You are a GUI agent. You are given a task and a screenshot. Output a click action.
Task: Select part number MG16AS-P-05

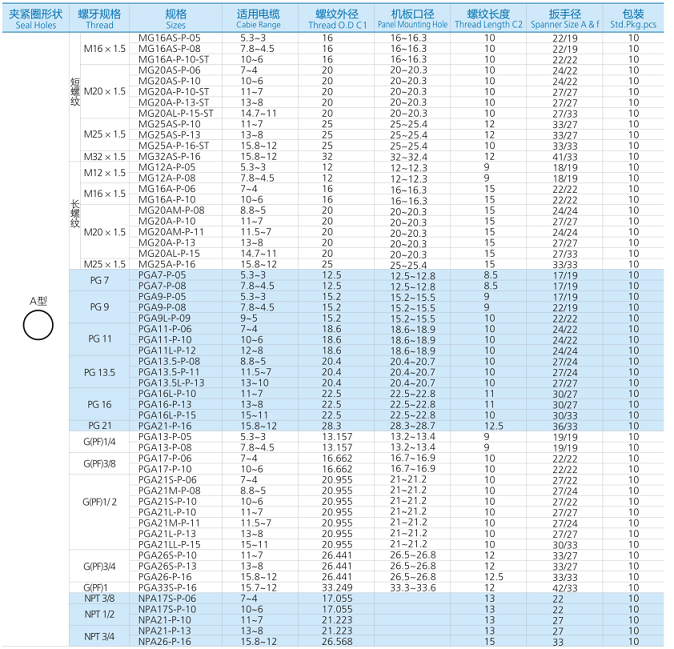point(169,38)
